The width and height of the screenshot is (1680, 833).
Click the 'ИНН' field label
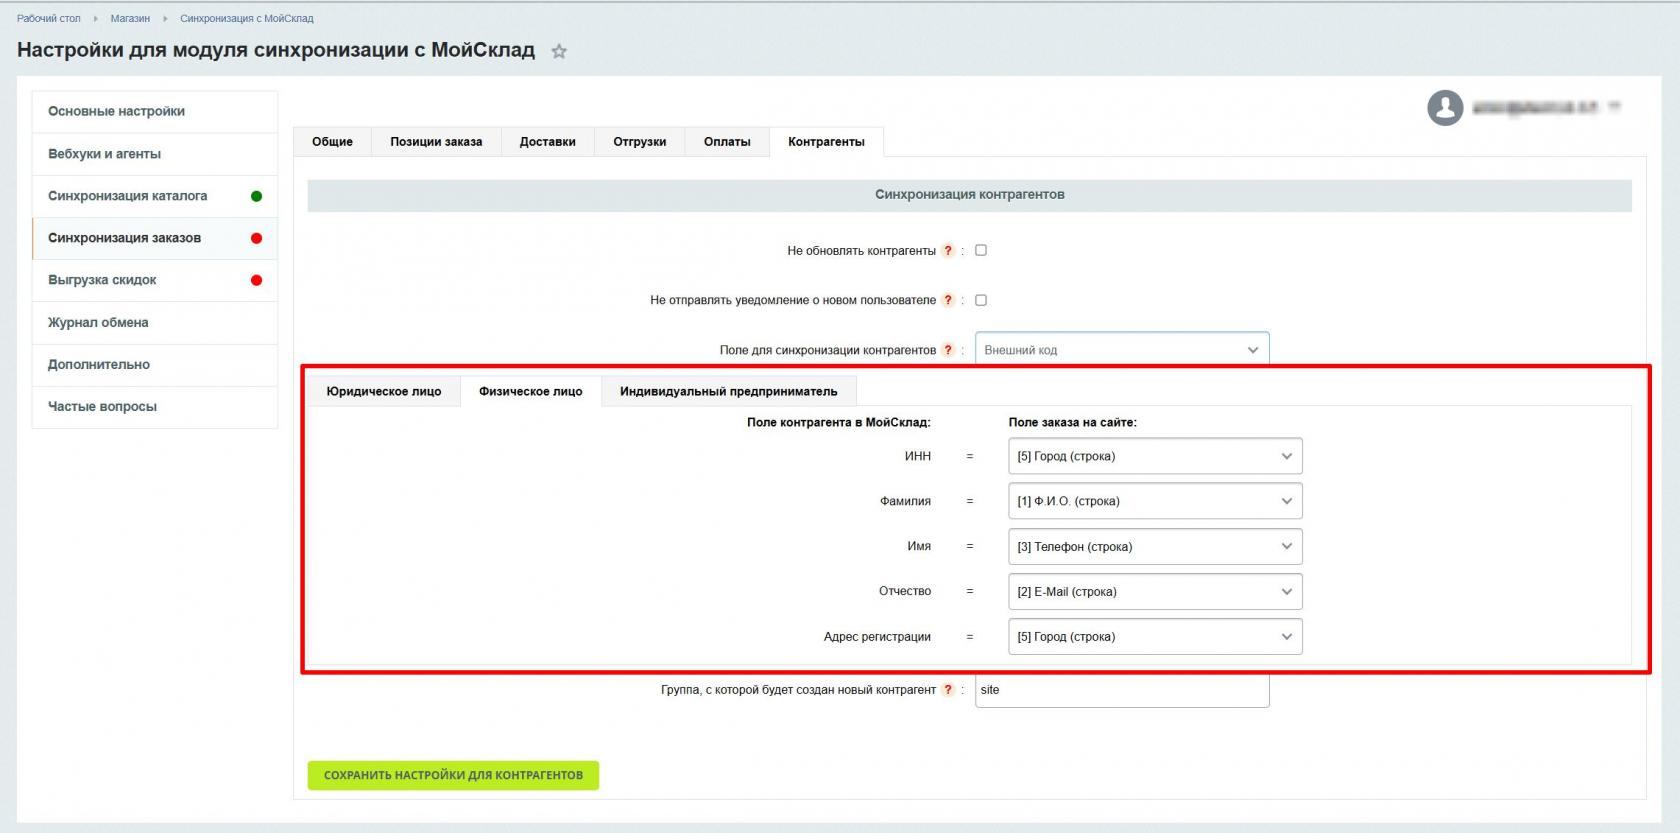click(918, 456)
